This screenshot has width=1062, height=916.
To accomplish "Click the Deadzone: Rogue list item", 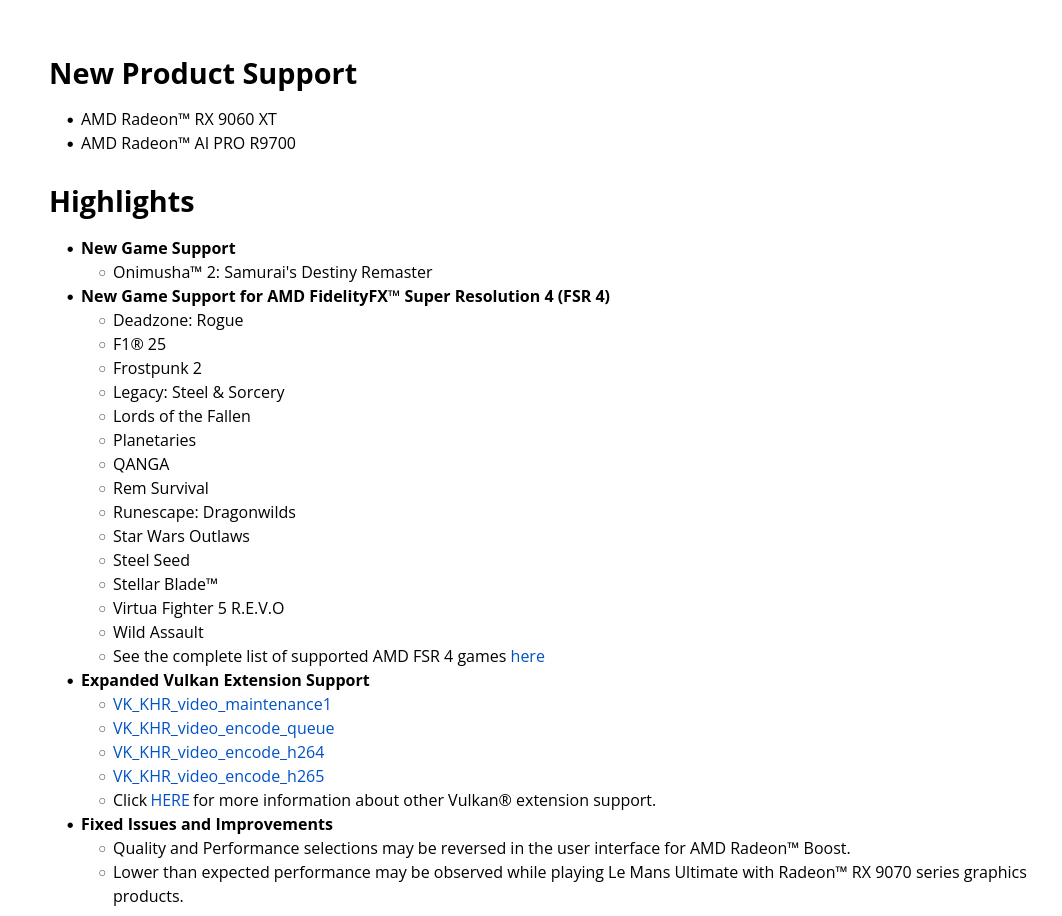I will (x=178, y=320).
